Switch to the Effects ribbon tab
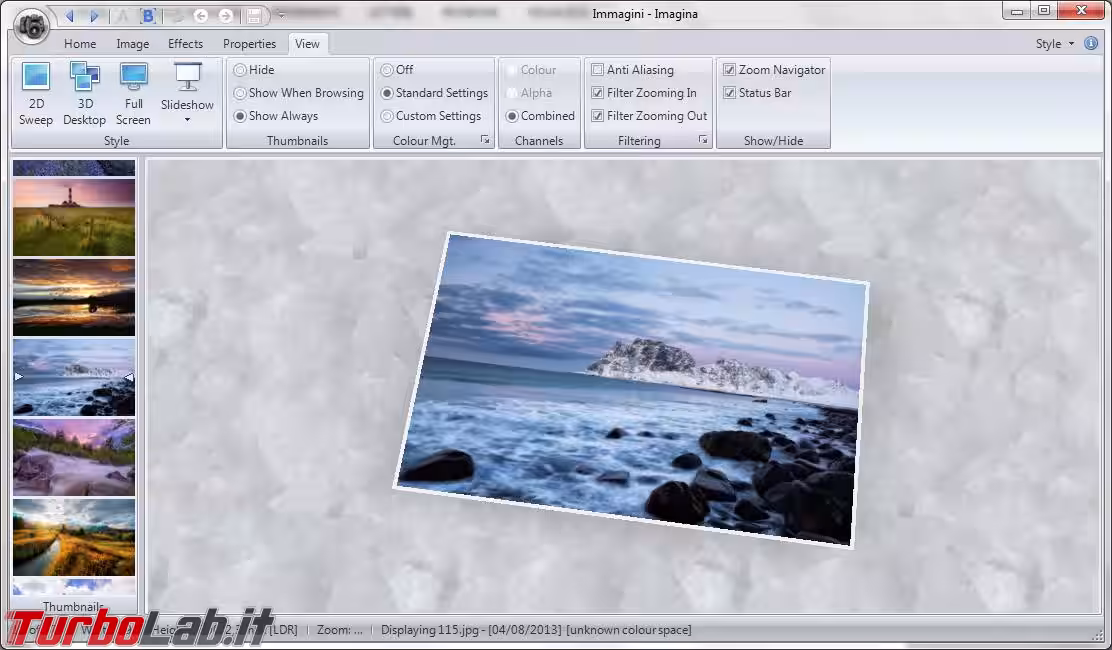Image resolution: width=1112 pixels, height=650 pixels. pos(185,44)
